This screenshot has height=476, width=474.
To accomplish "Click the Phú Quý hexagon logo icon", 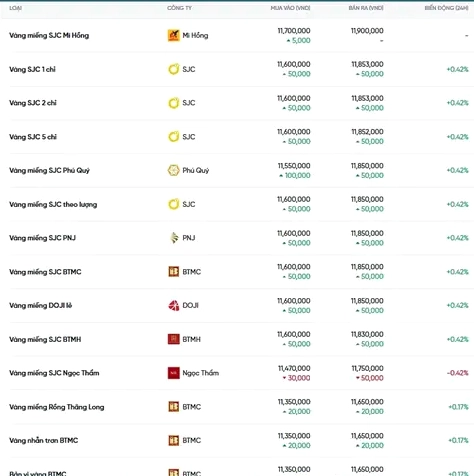I will pos(173,170).
